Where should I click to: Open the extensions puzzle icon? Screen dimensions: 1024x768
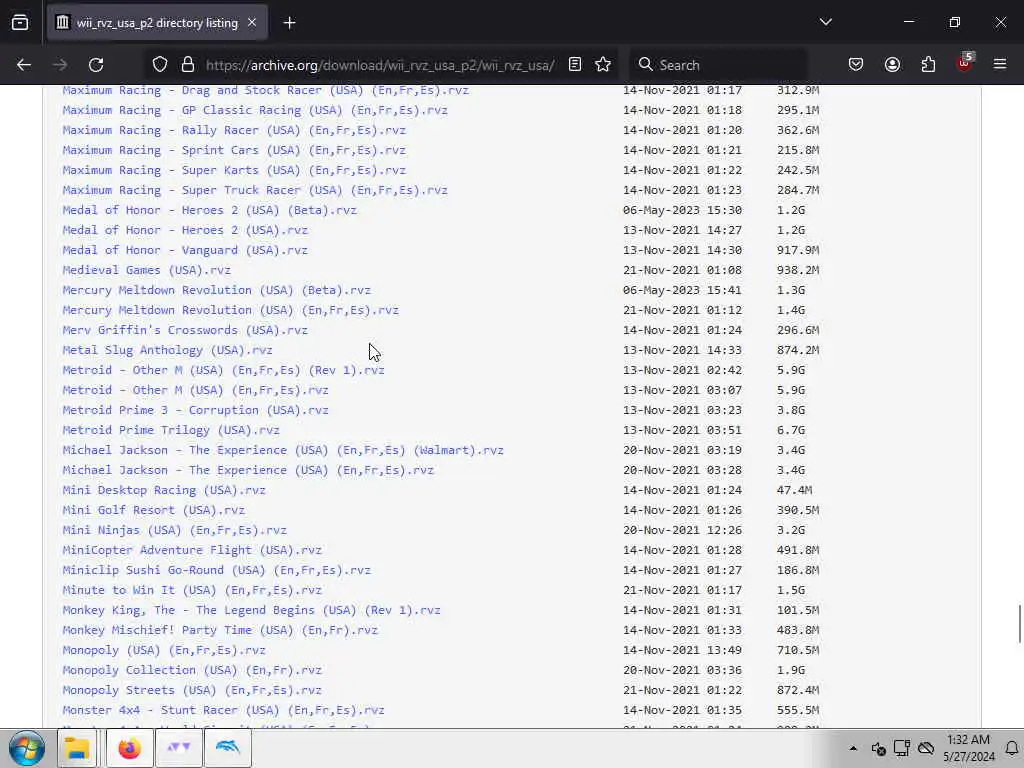(928, 65)
